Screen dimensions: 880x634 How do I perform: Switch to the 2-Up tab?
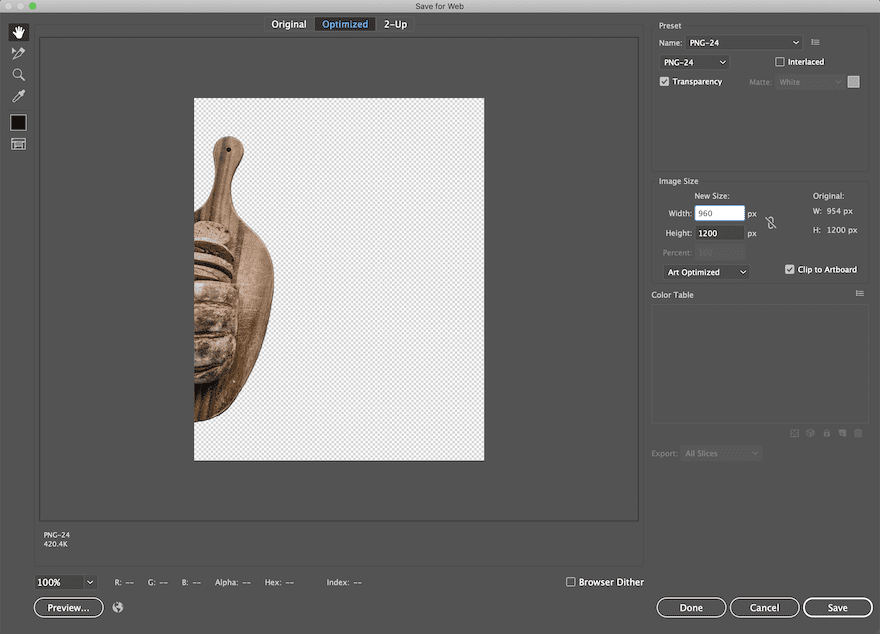pos(395,24)
